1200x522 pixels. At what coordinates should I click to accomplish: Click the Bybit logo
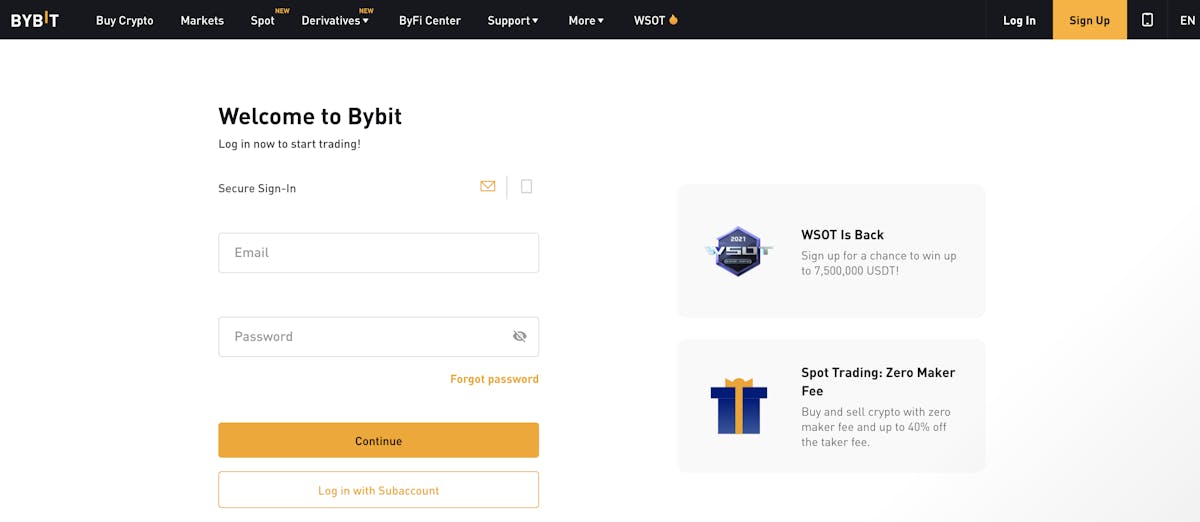point(35,20)
